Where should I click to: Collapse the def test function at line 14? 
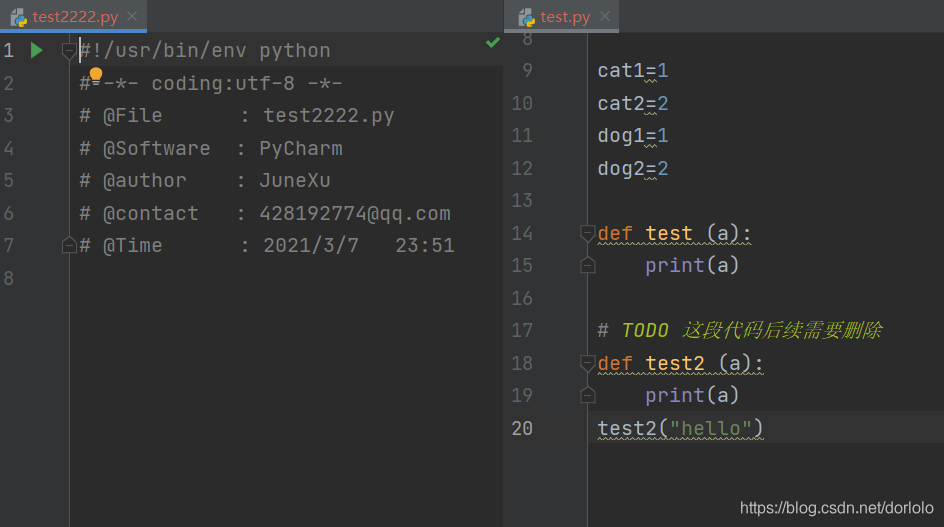(587, 233)
